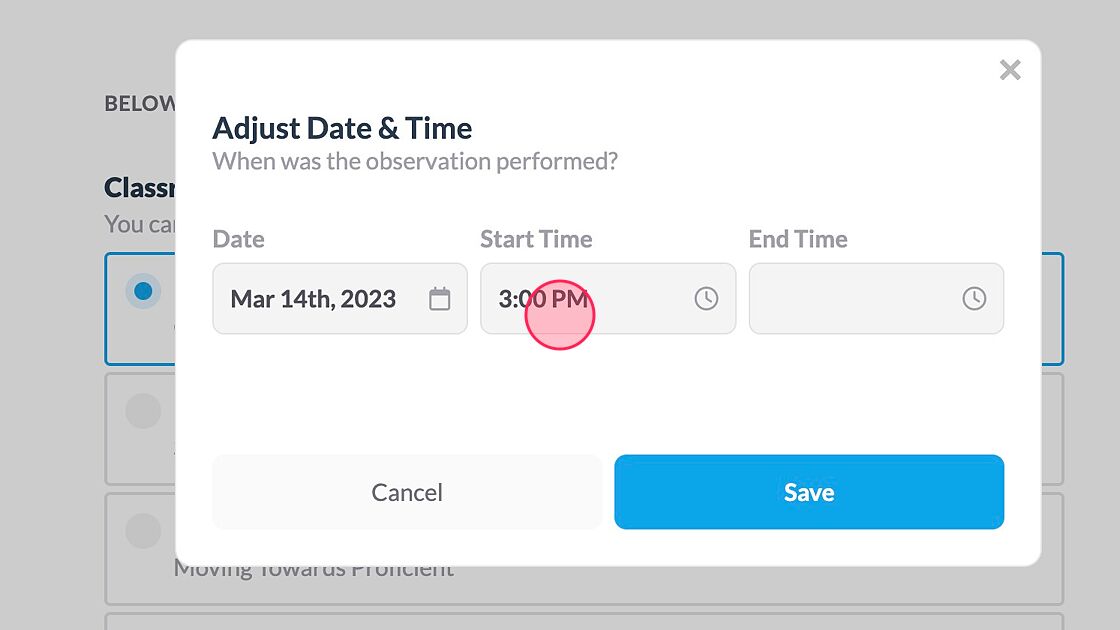This screenshot has width=1120, height=630.
Task: Open the End Time dropdown
Action: (x=876, y=297)
